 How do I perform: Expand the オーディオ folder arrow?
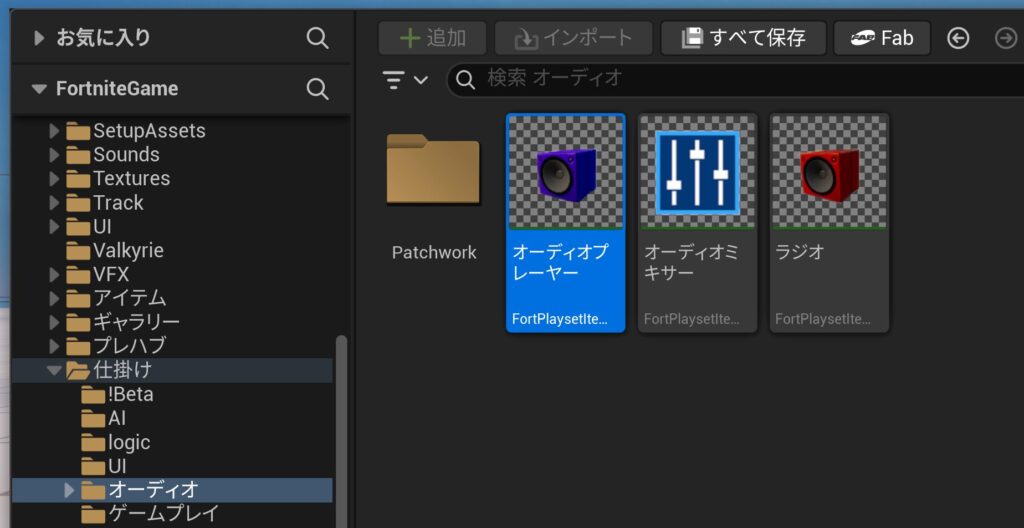coord(69,490)
